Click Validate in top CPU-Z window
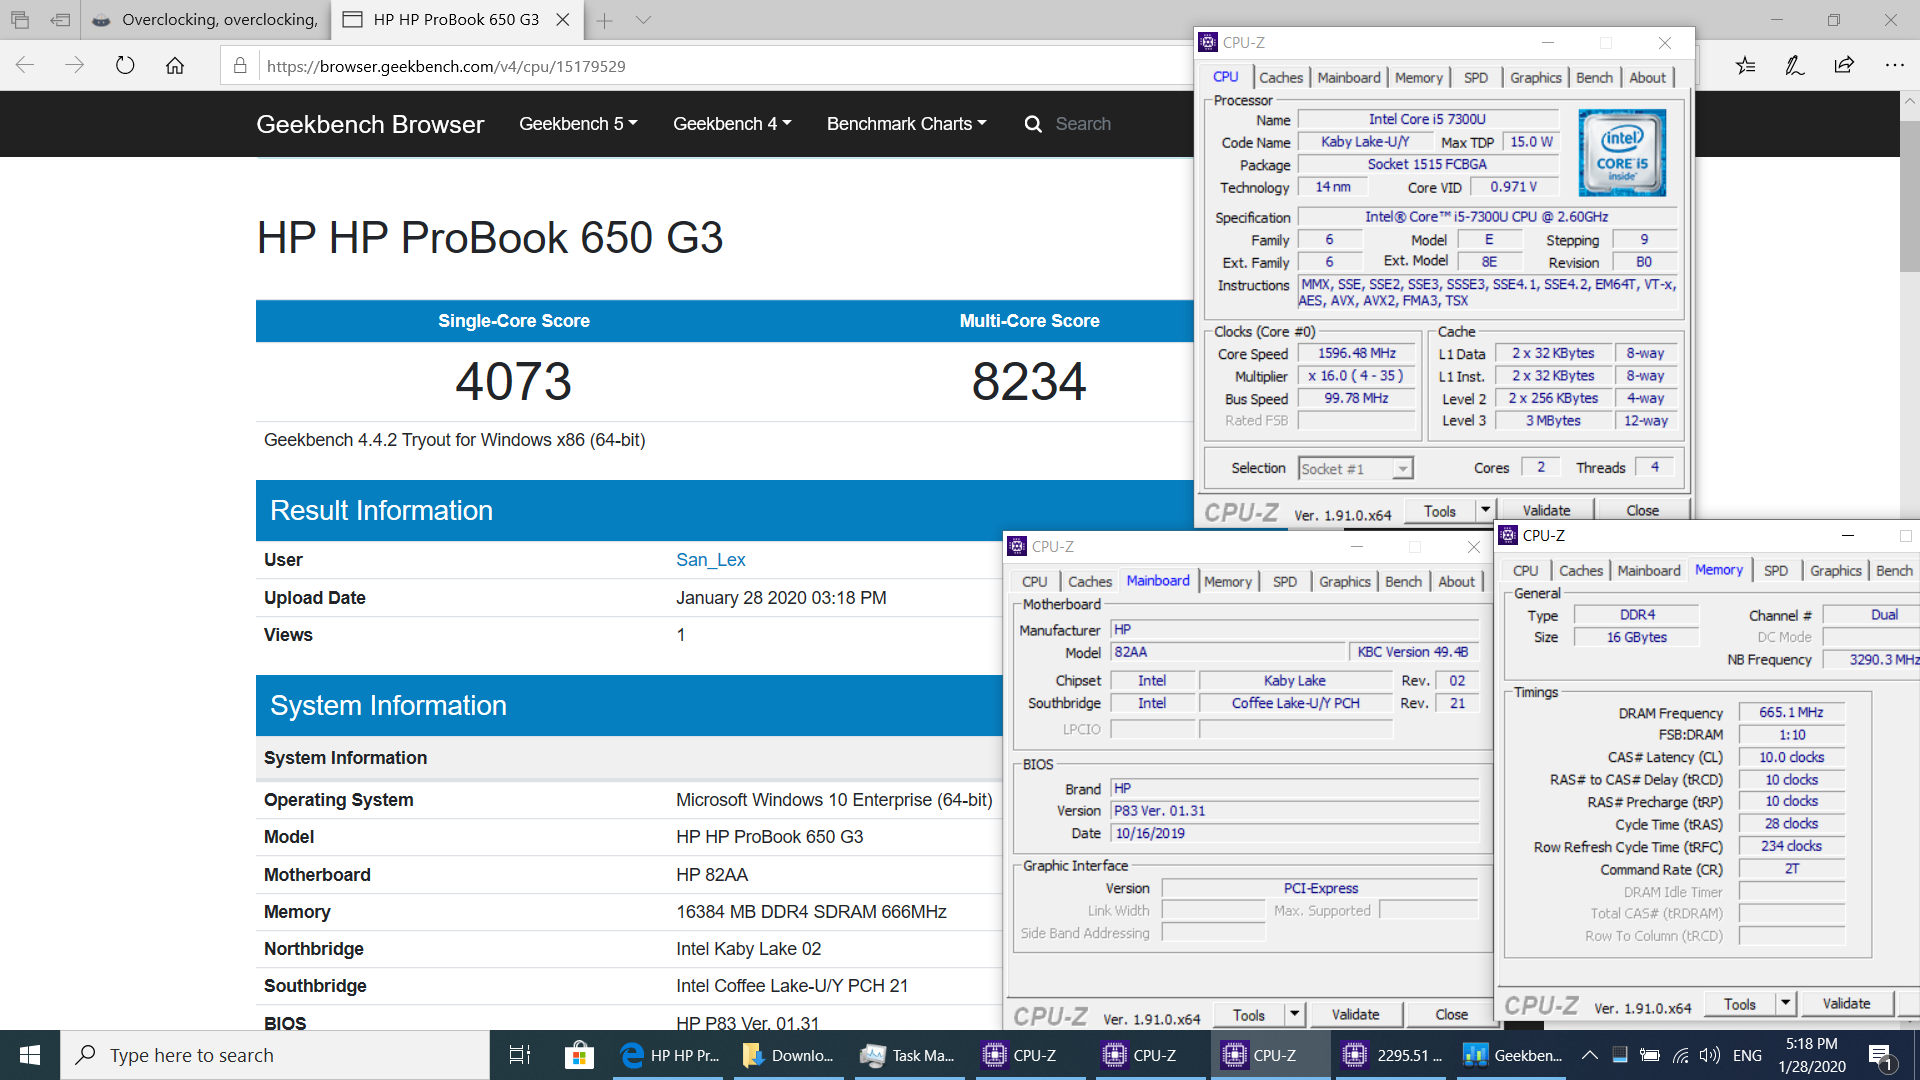Screen dimensions: 1920x1080 click(1546, 510)
